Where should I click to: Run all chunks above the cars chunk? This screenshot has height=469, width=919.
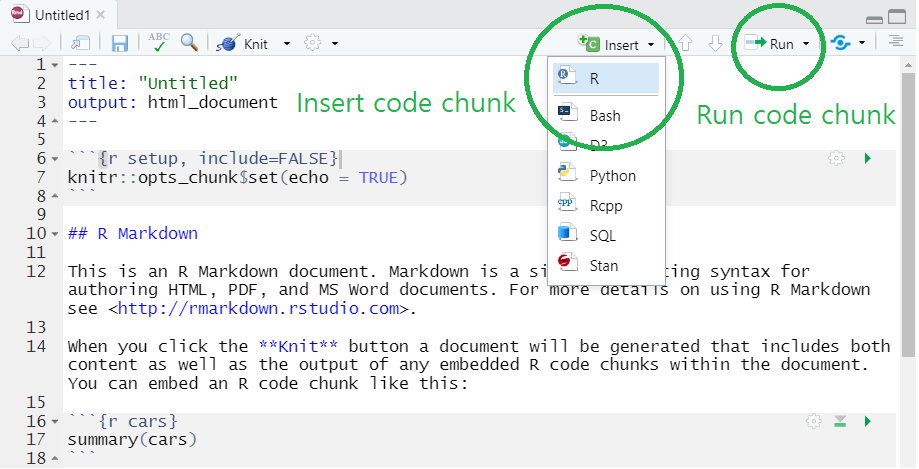(841, 421)
